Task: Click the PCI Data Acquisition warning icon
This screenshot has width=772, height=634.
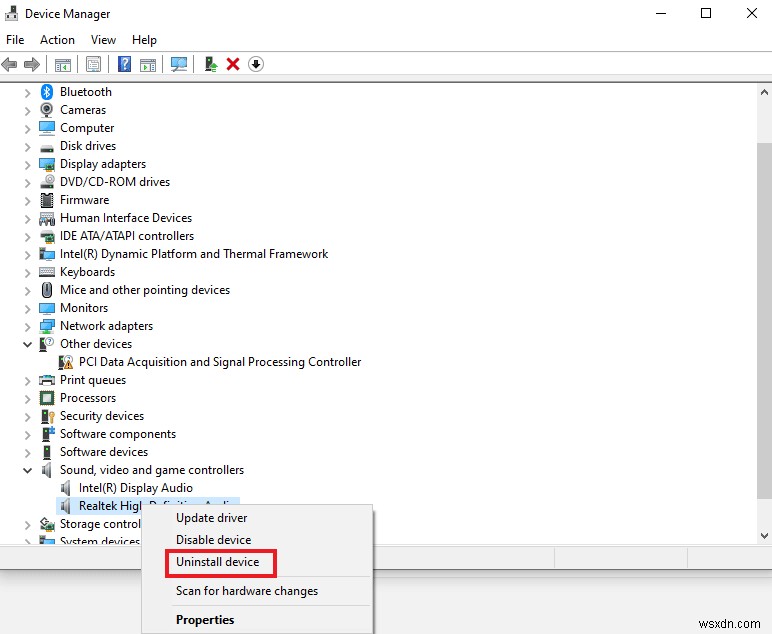Action: [x=65, y=362]
